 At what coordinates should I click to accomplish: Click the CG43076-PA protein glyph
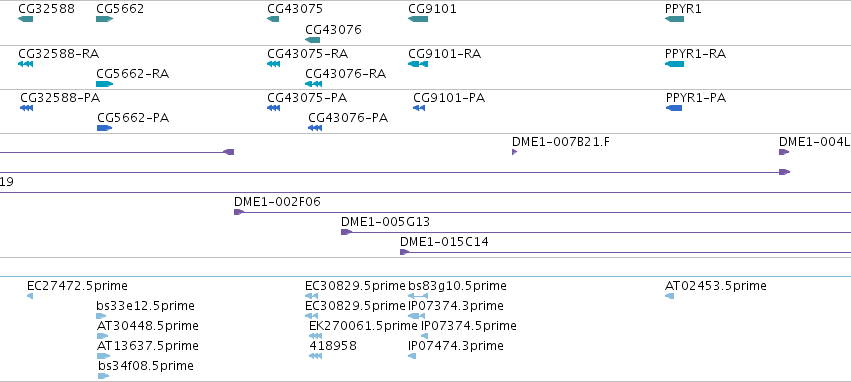point(315,128)
